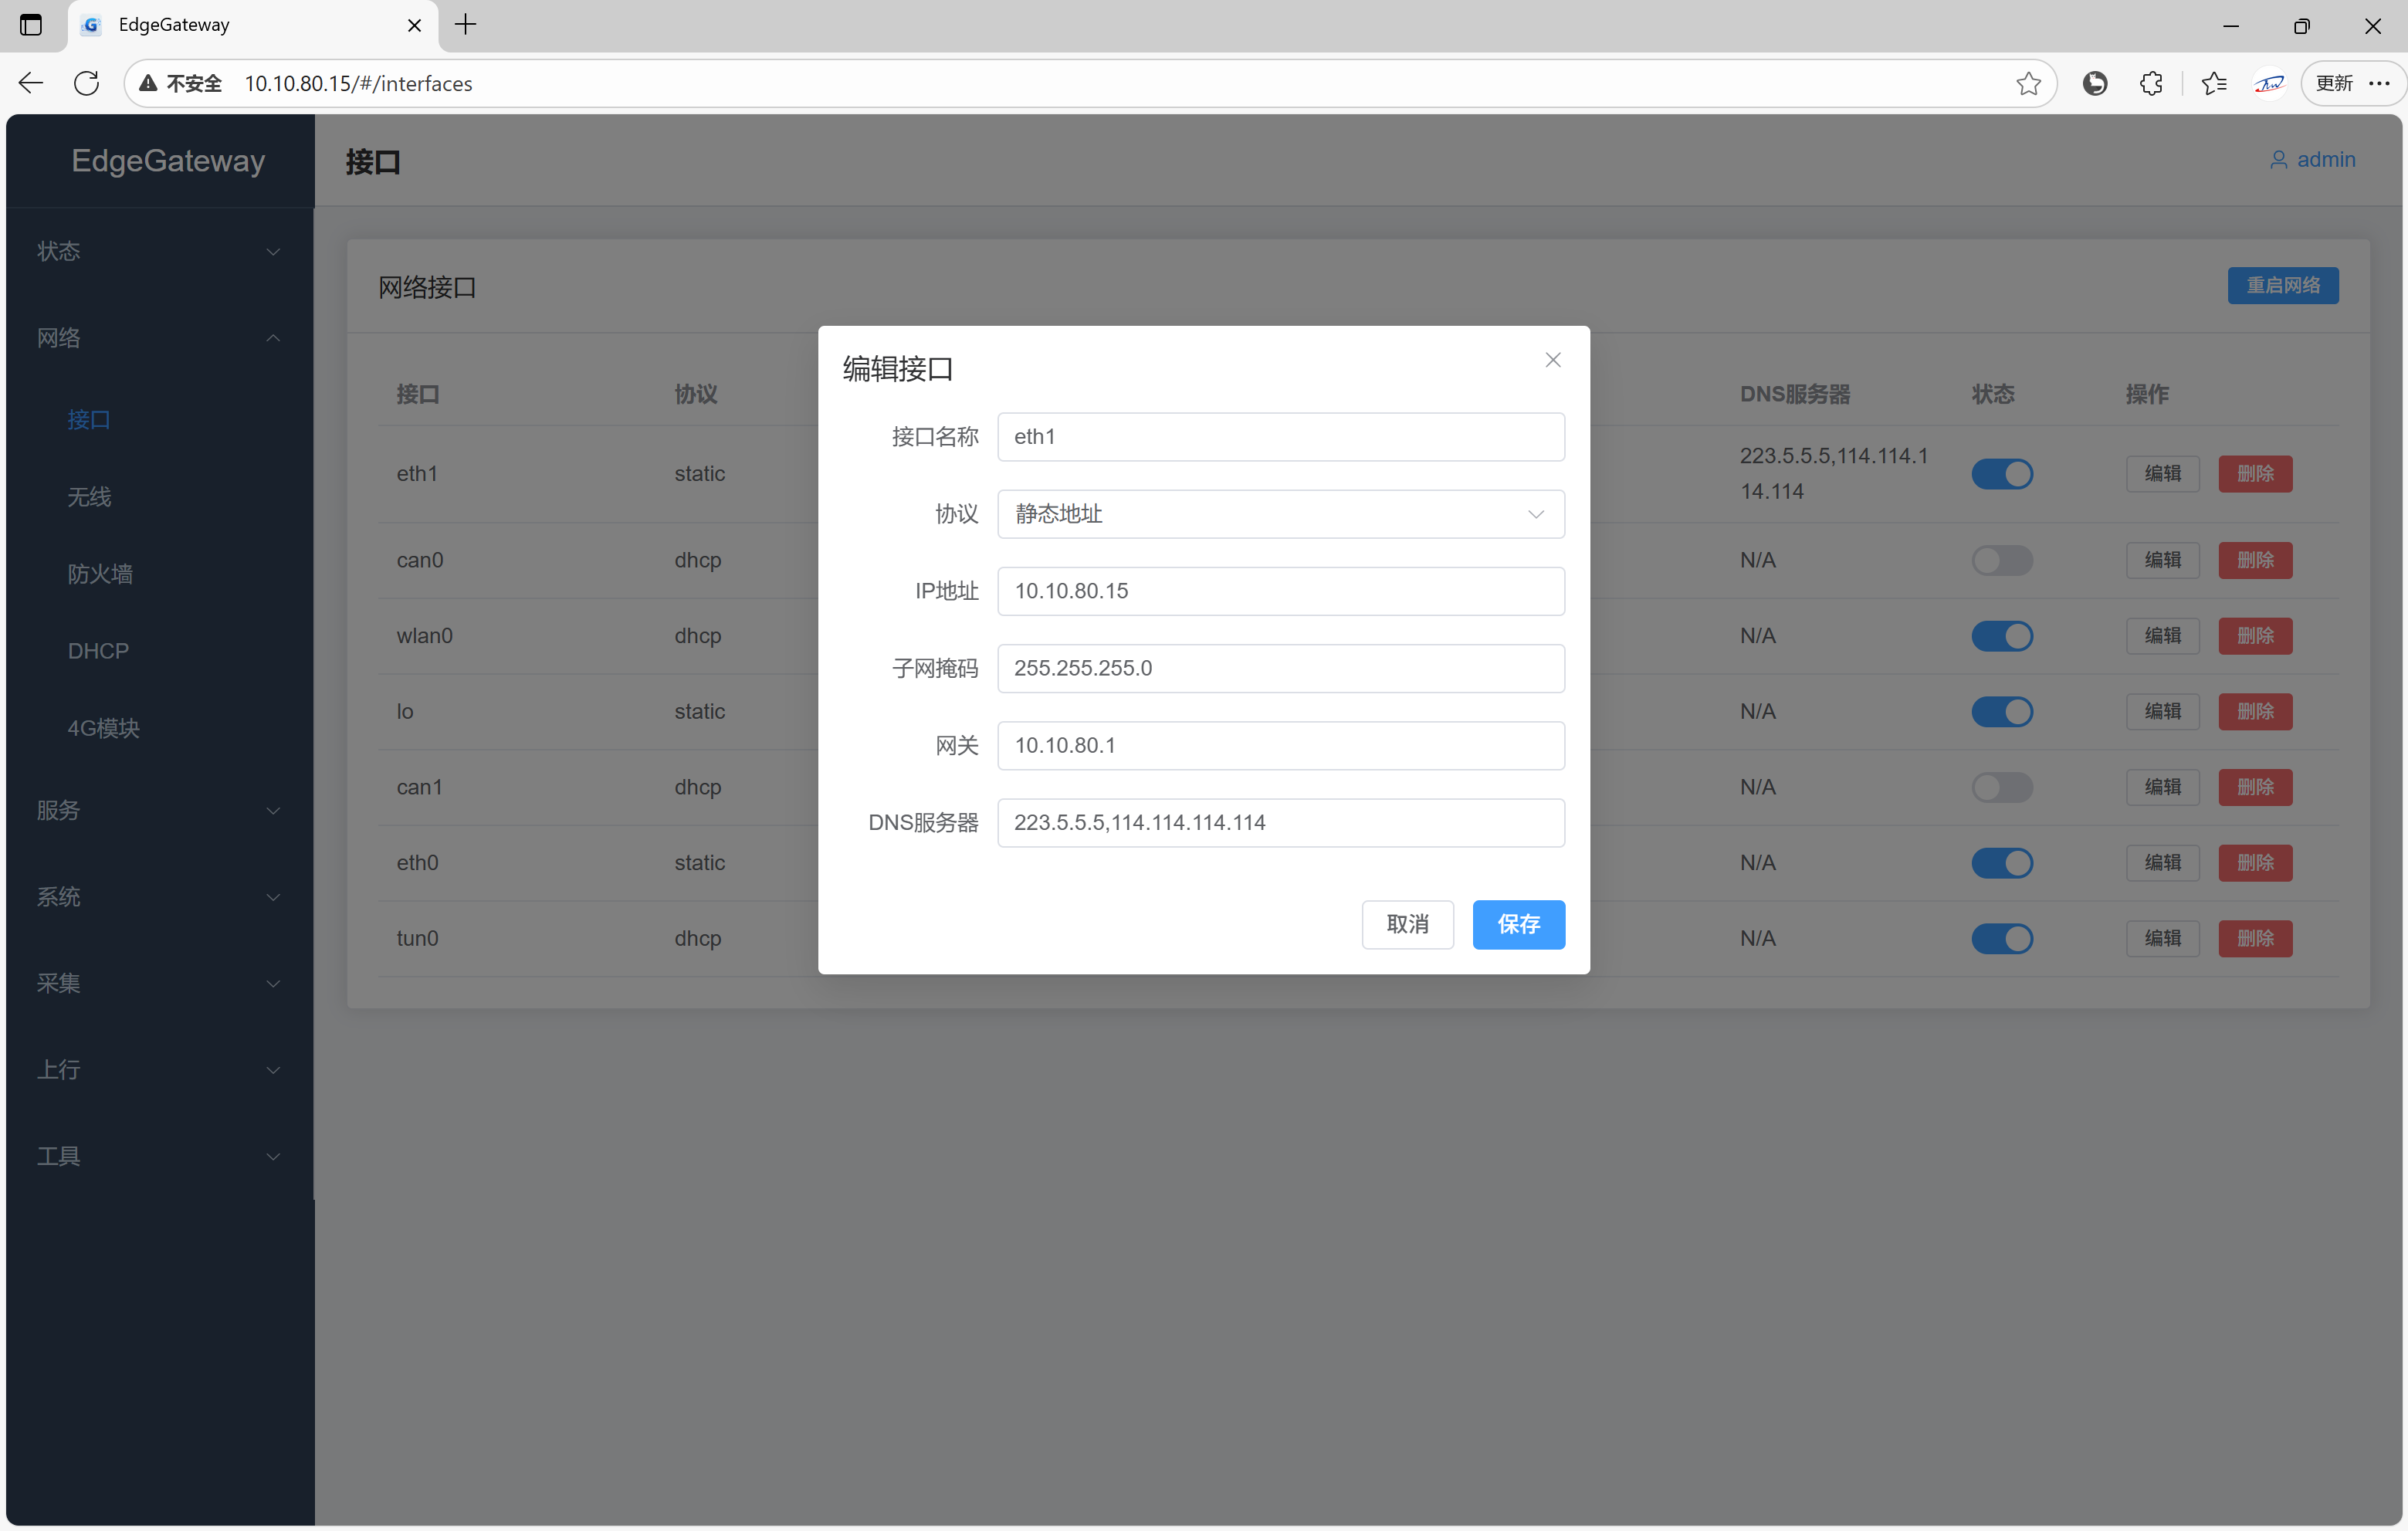Click the admin user icon
The height and width of the screenshot is (1531, 2408).
2278,160
